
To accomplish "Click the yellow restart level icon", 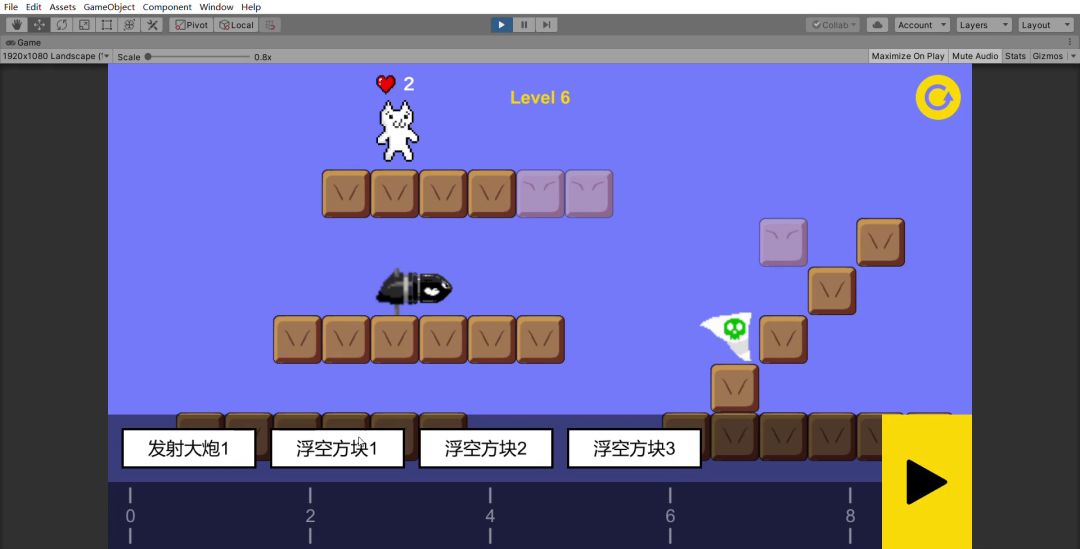I will 938,98.
